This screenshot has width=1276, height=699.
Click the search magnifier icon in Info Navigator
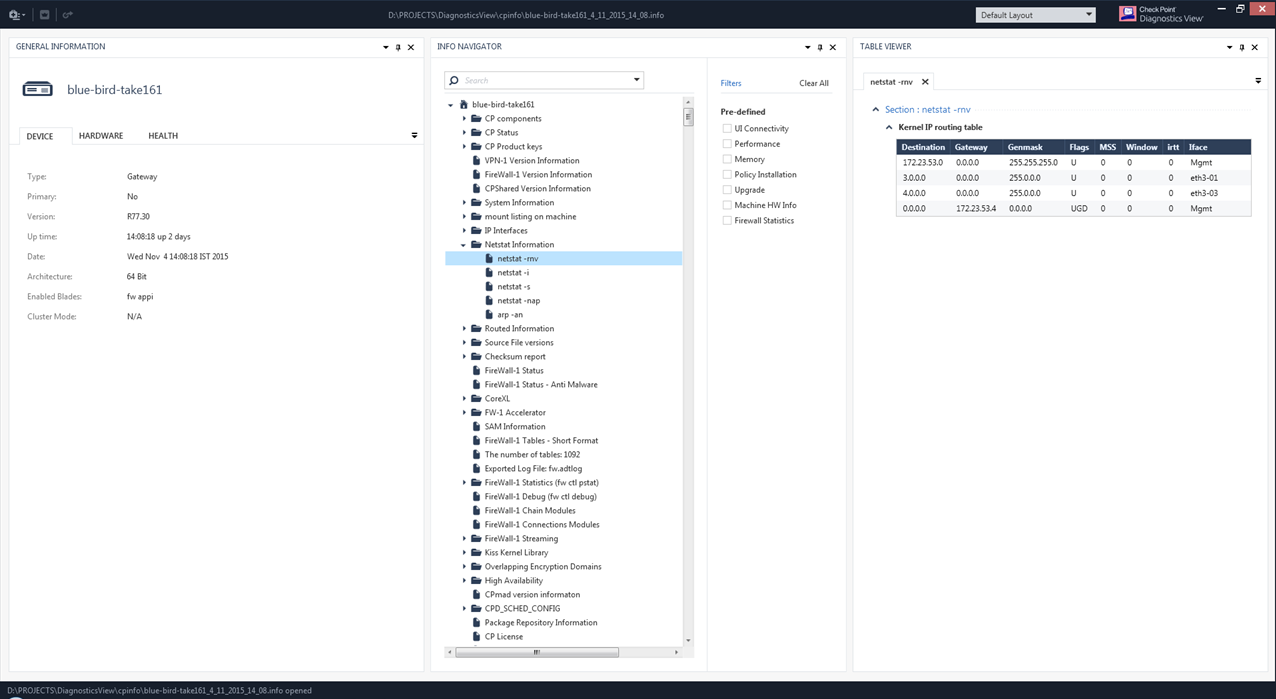[454, 80]
